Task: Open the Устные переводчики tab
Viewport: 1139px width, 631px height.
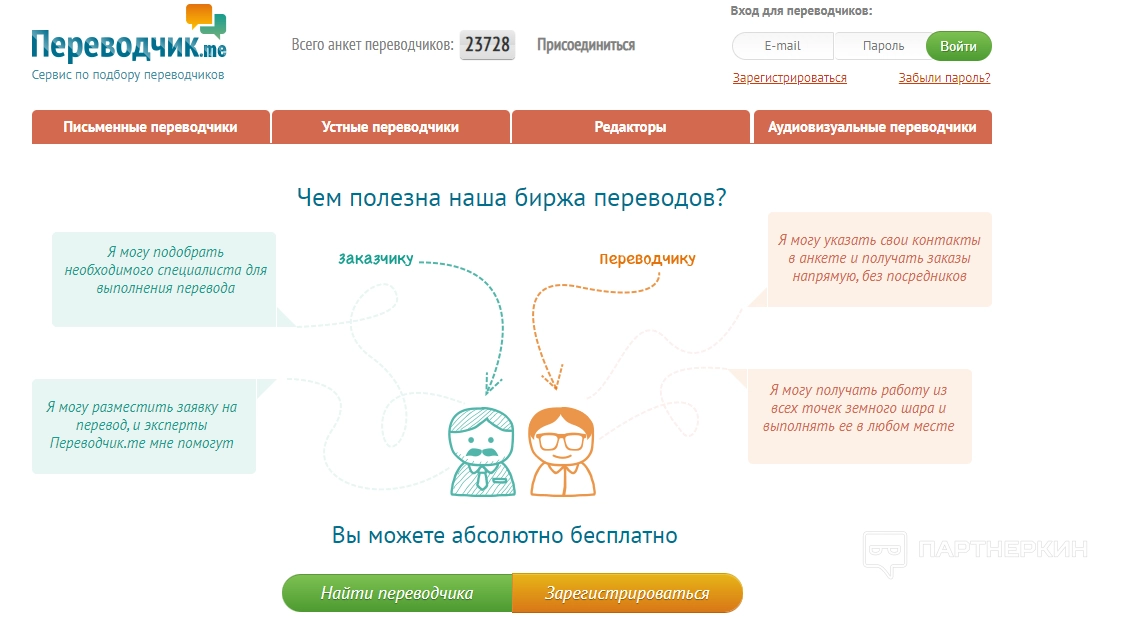Action: [390, 127]
